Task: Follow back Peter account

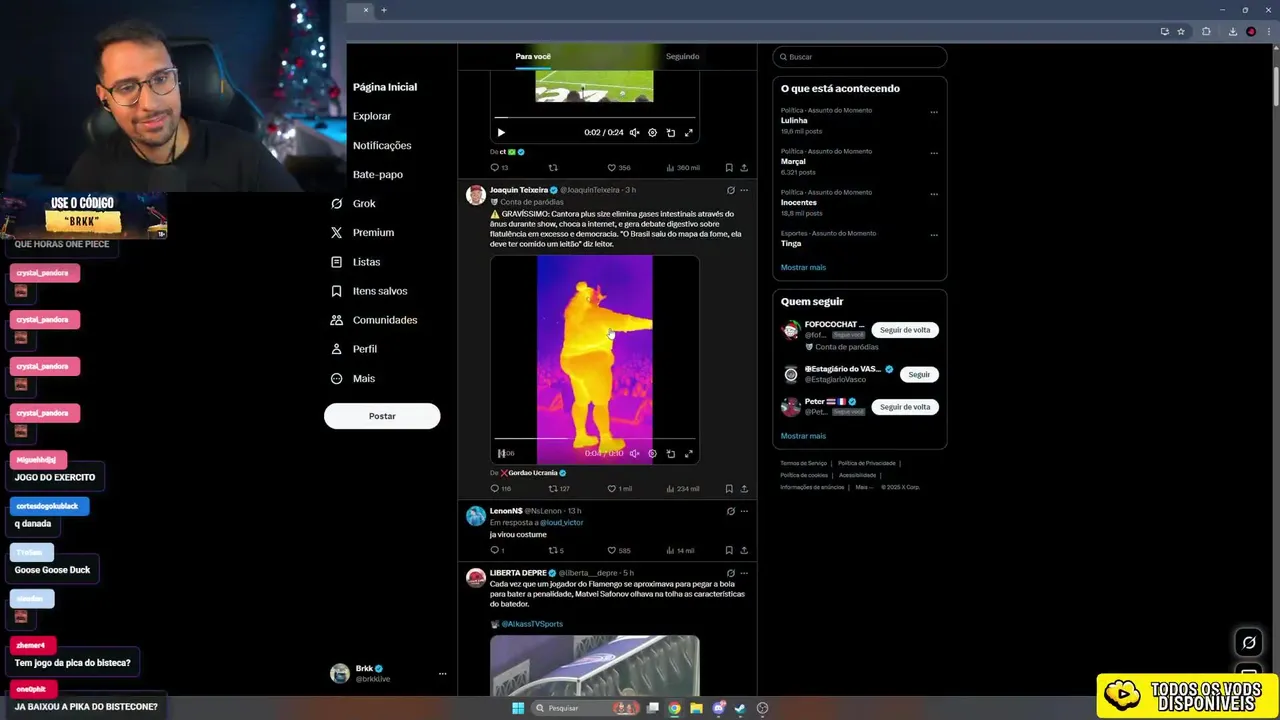Action: [905, 407]
